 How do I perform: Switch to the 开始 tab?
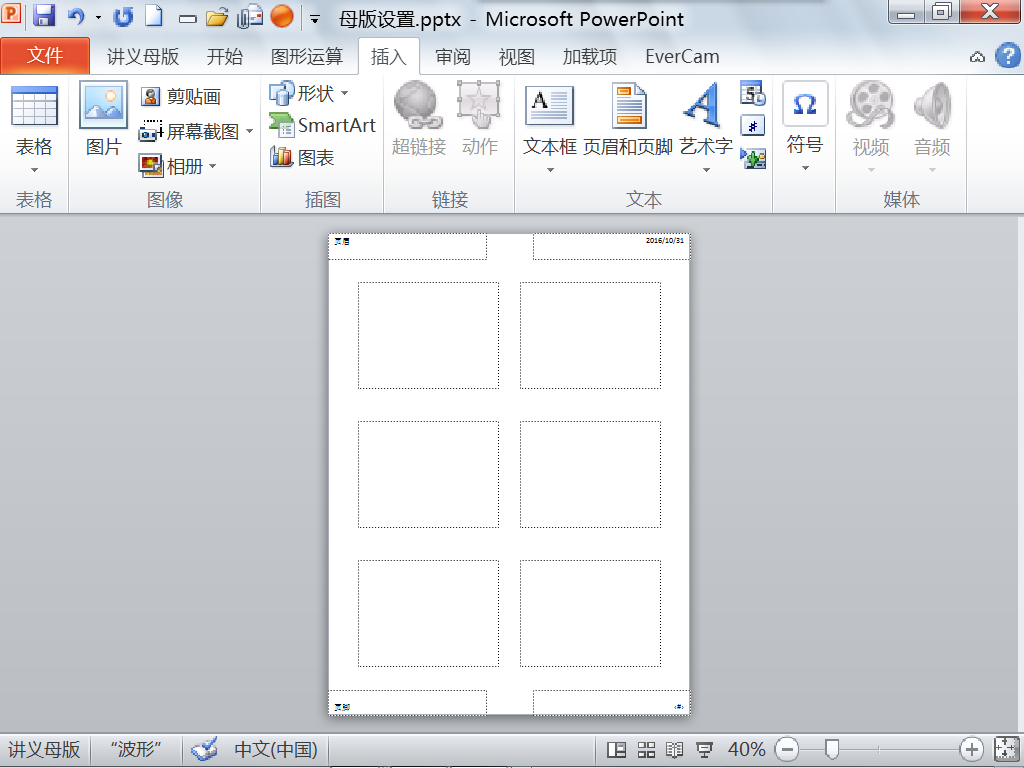click(x=225, y=57)
